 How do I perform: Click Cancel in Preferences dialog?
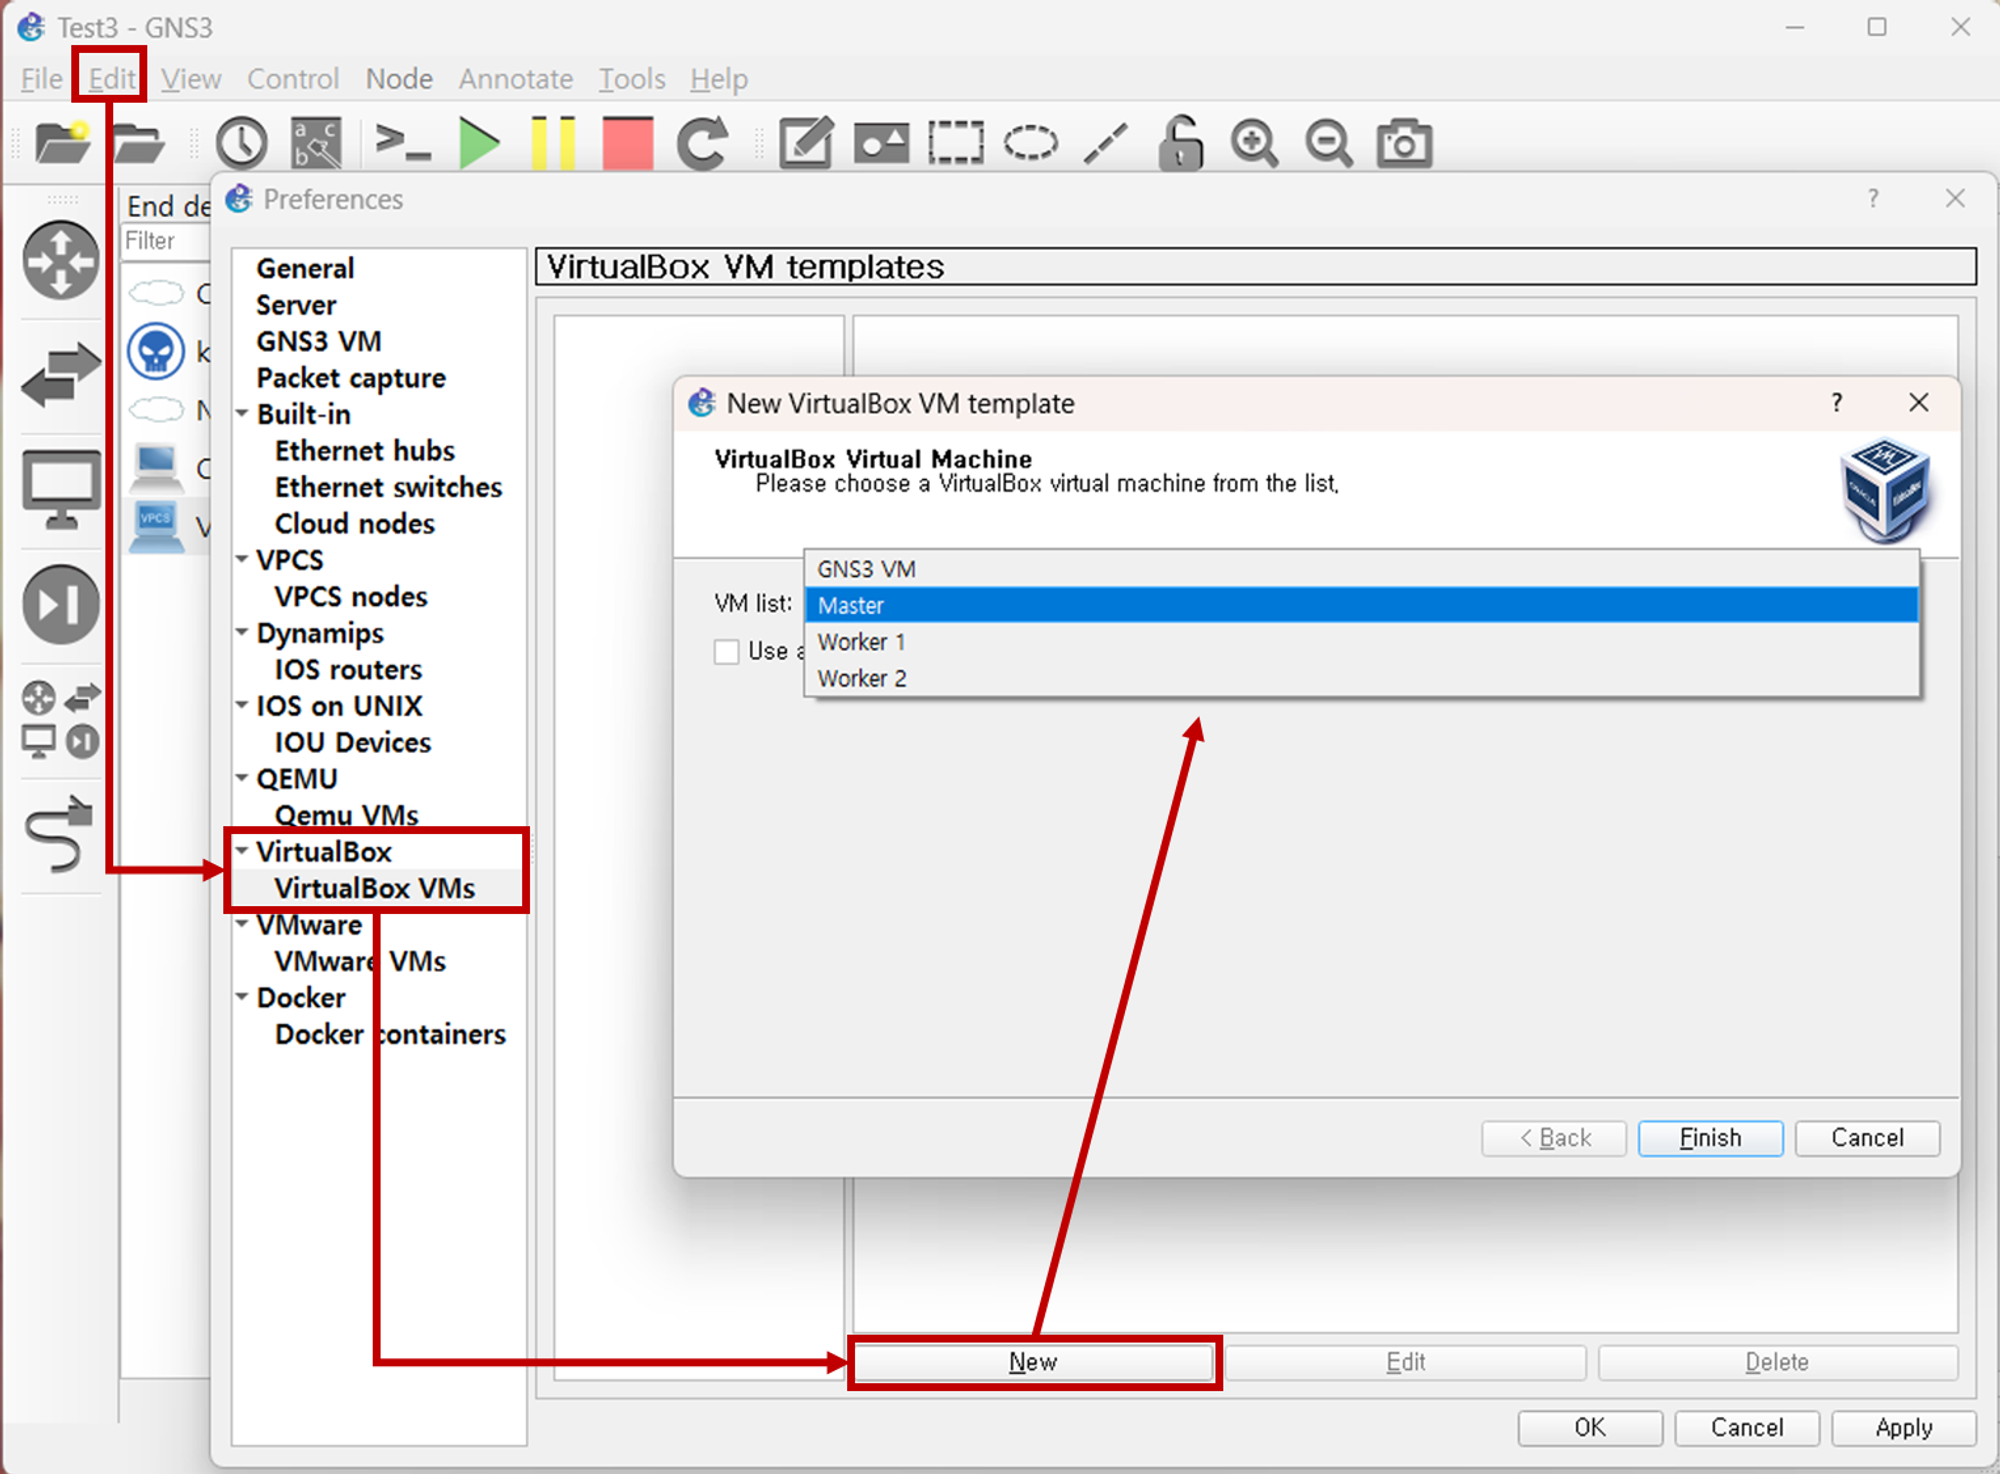point(1747,1427)
